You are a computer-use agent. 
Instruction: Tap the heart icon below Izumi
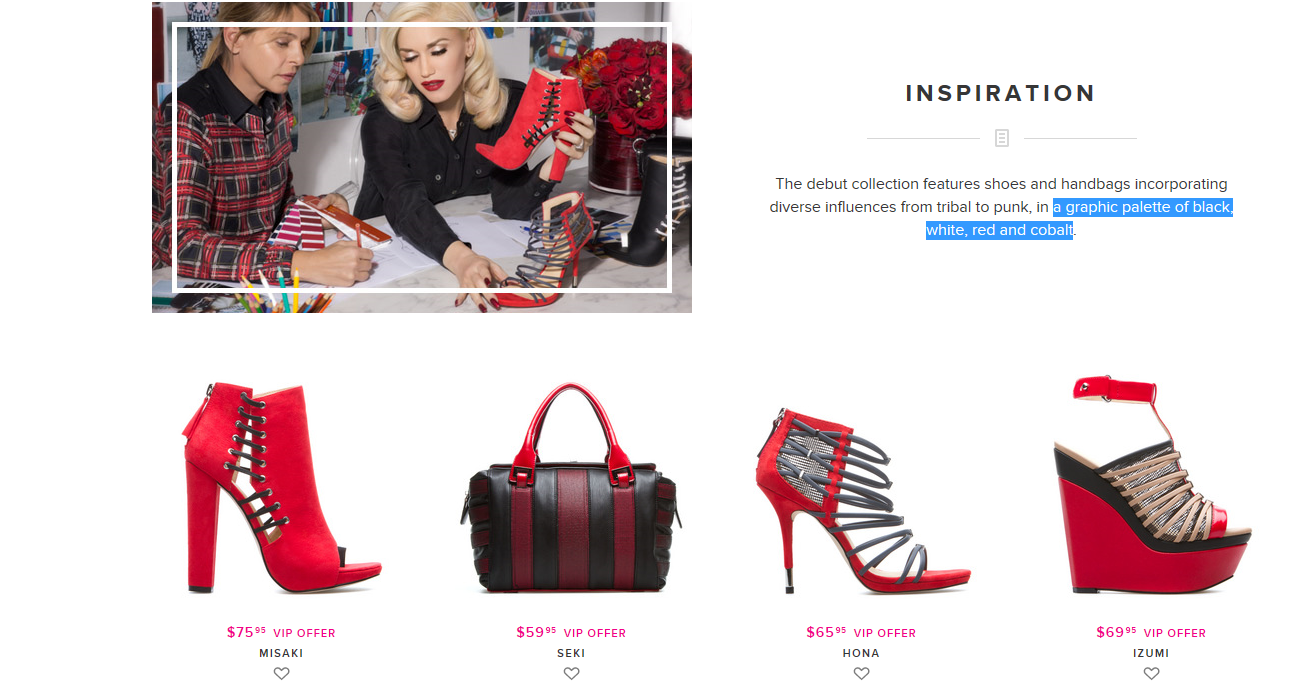[1151, 674]
